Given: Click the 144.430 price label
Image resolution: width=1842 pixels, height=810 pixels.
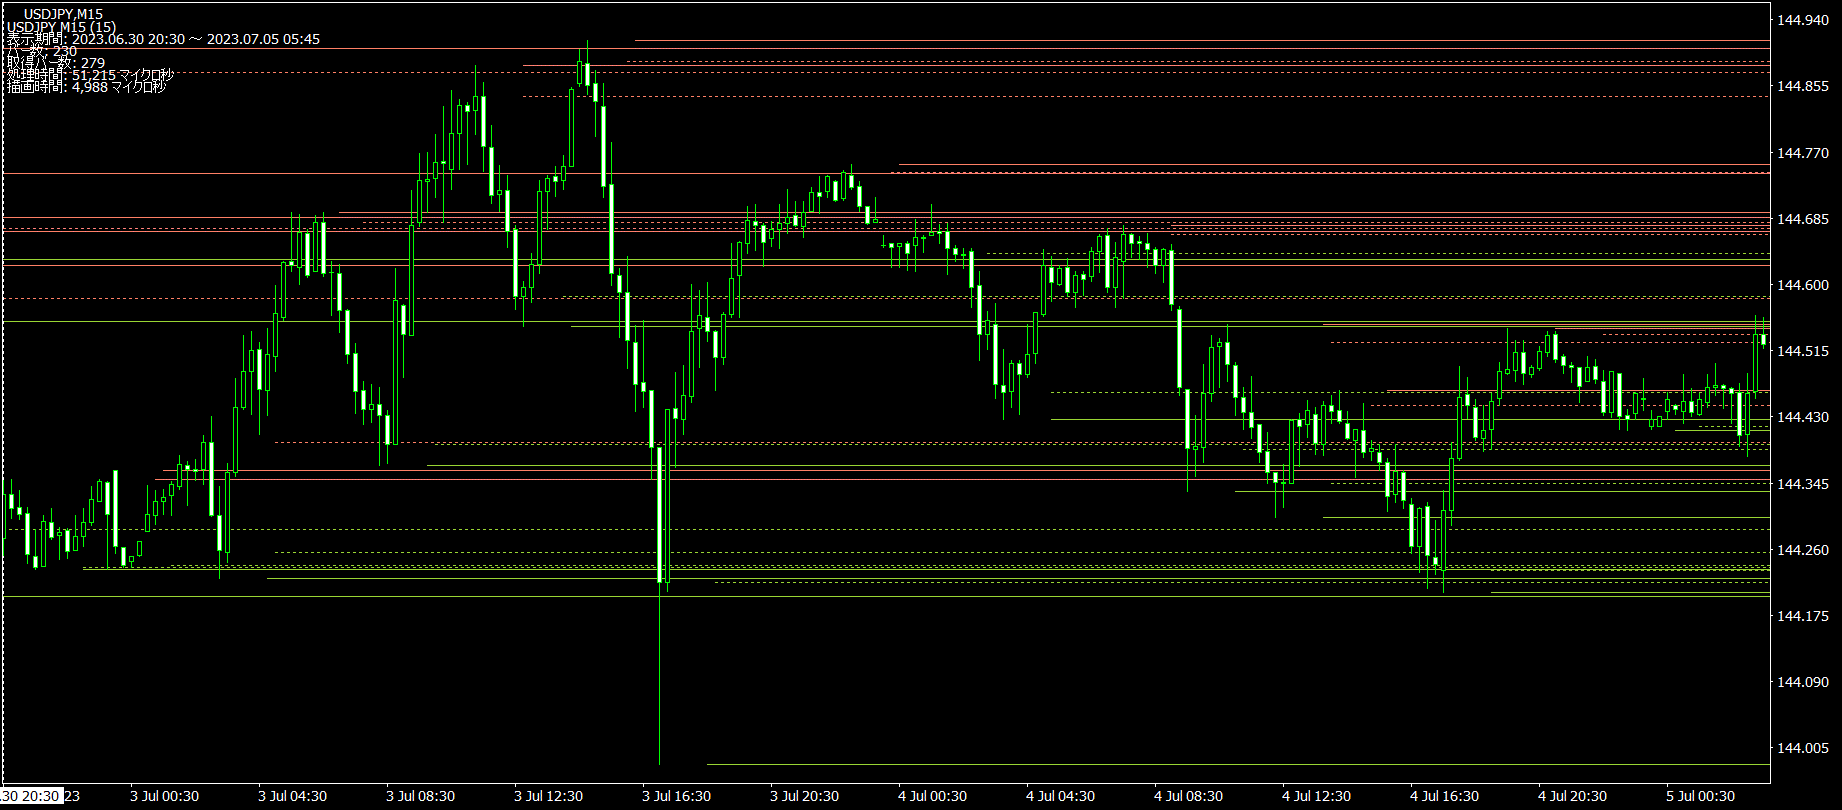Looking at the screenshot, I should (1803, 417).
